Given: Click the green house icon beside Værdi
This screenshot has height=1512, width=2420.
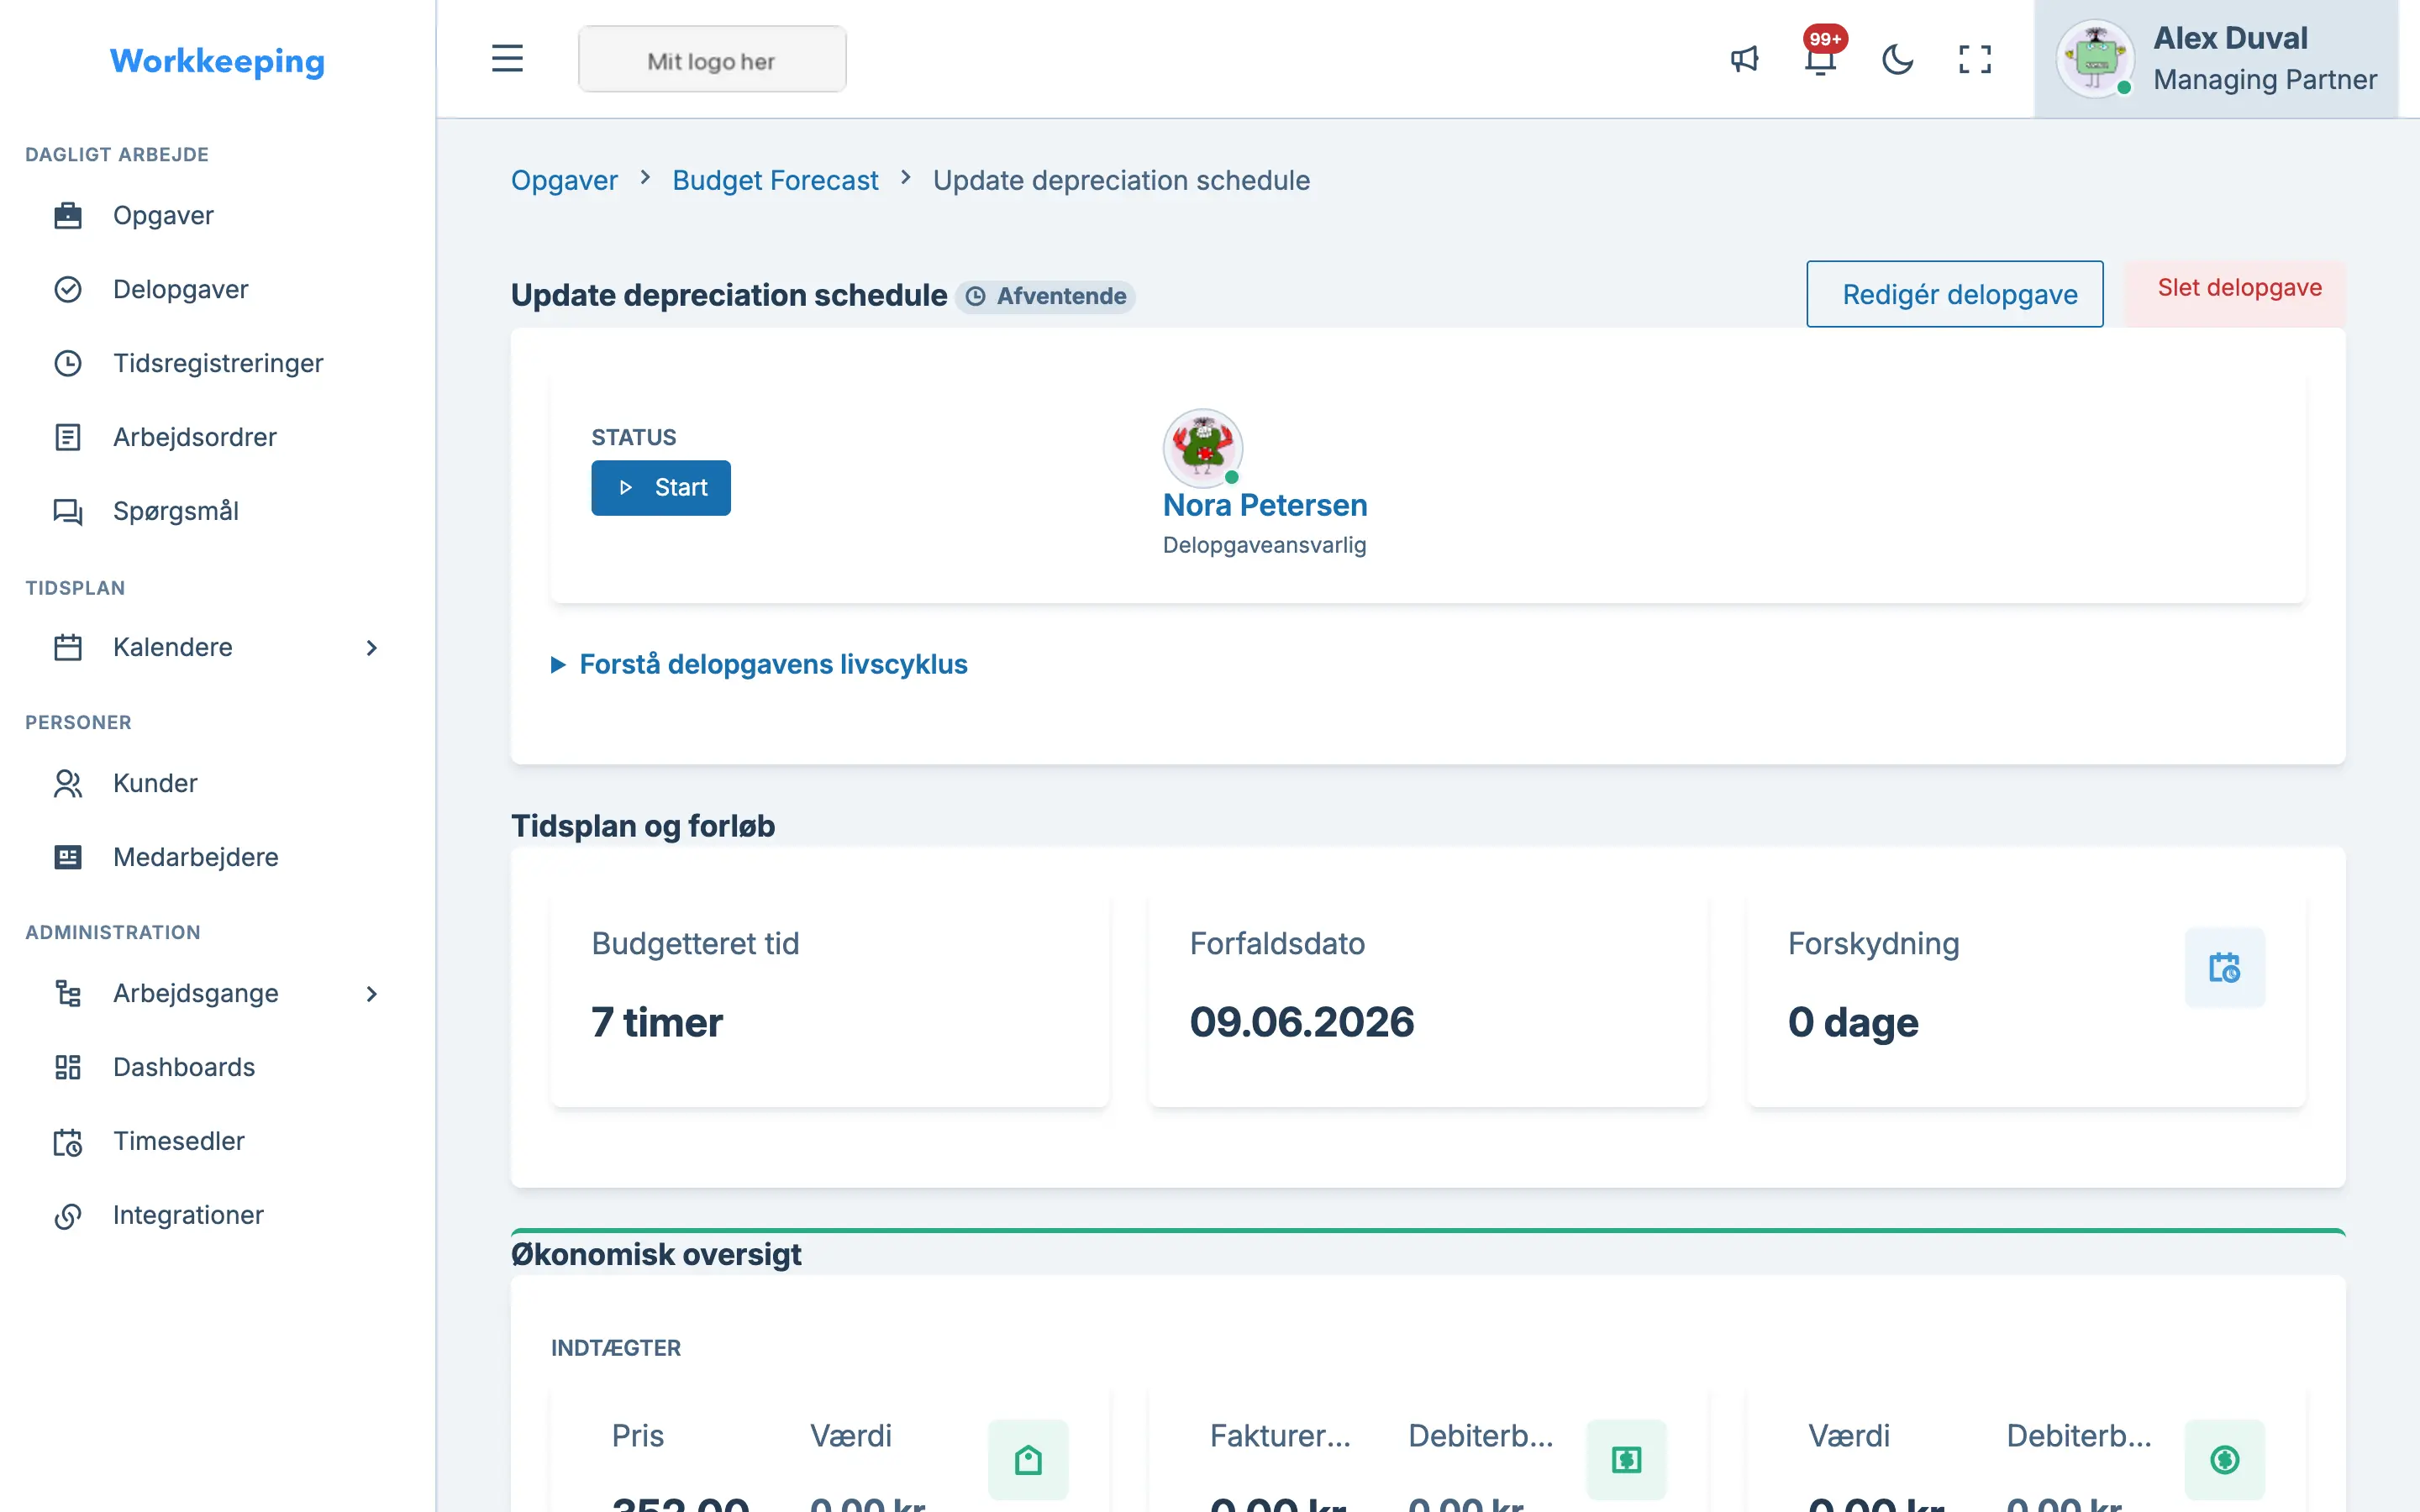Looking at the screenshot, I should tap(1028, 1459).
